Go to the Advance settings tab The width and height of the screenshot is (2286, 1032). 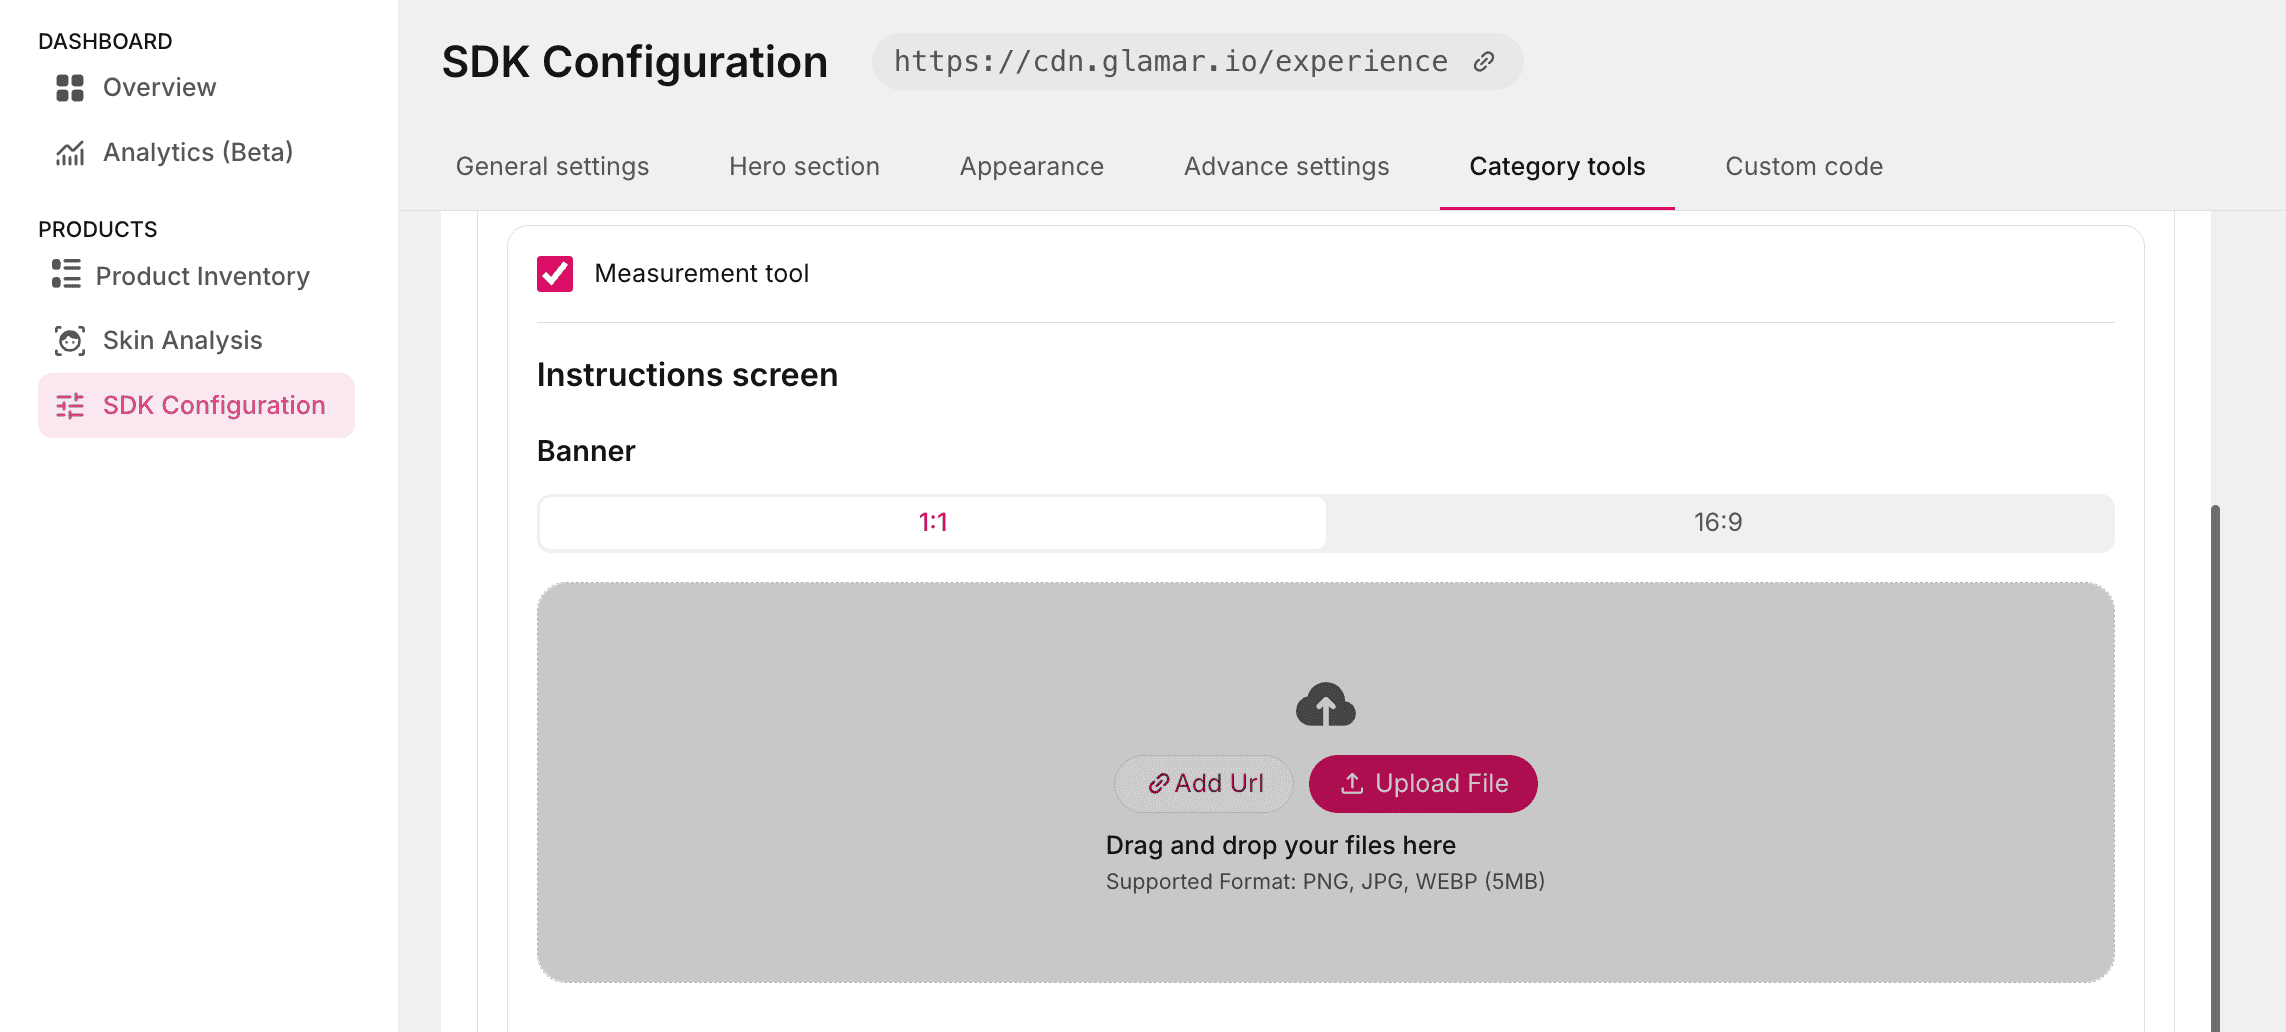pyautogui.click(x=1286, y=167)
